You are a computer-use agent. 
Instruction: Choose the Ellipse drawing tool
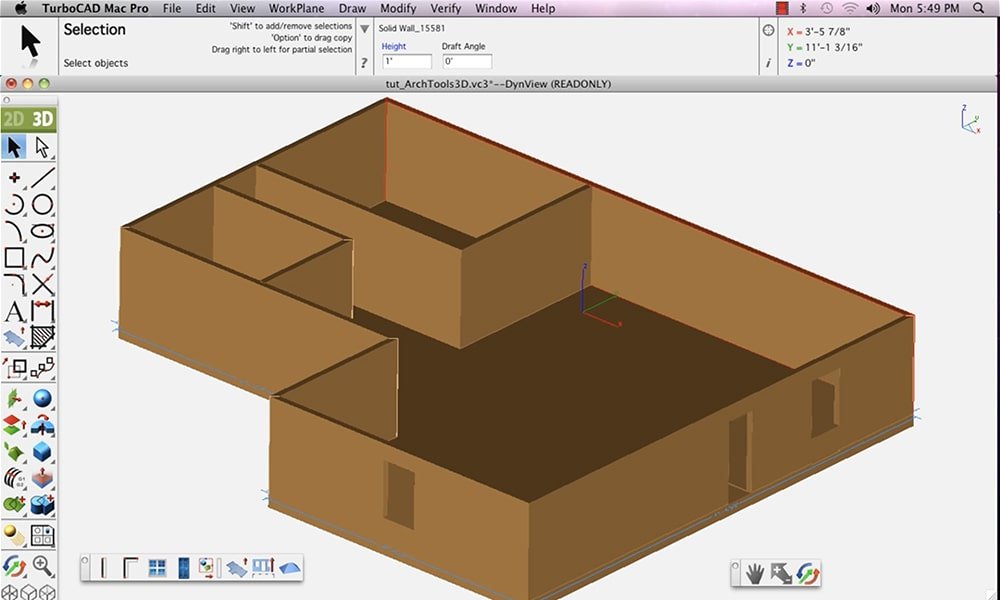[x=42, y=231]
